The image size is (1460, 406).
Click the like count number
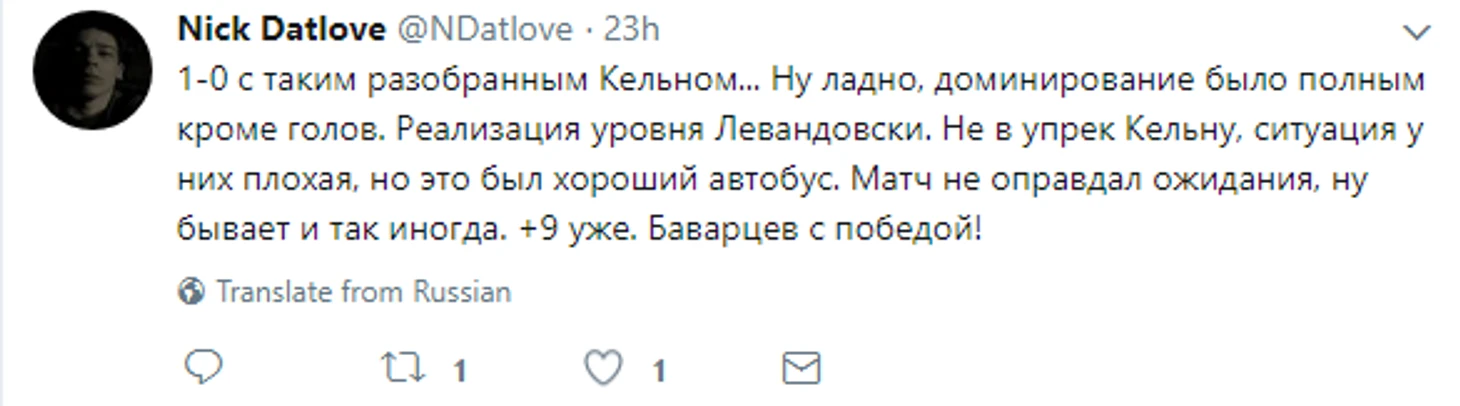658,372
